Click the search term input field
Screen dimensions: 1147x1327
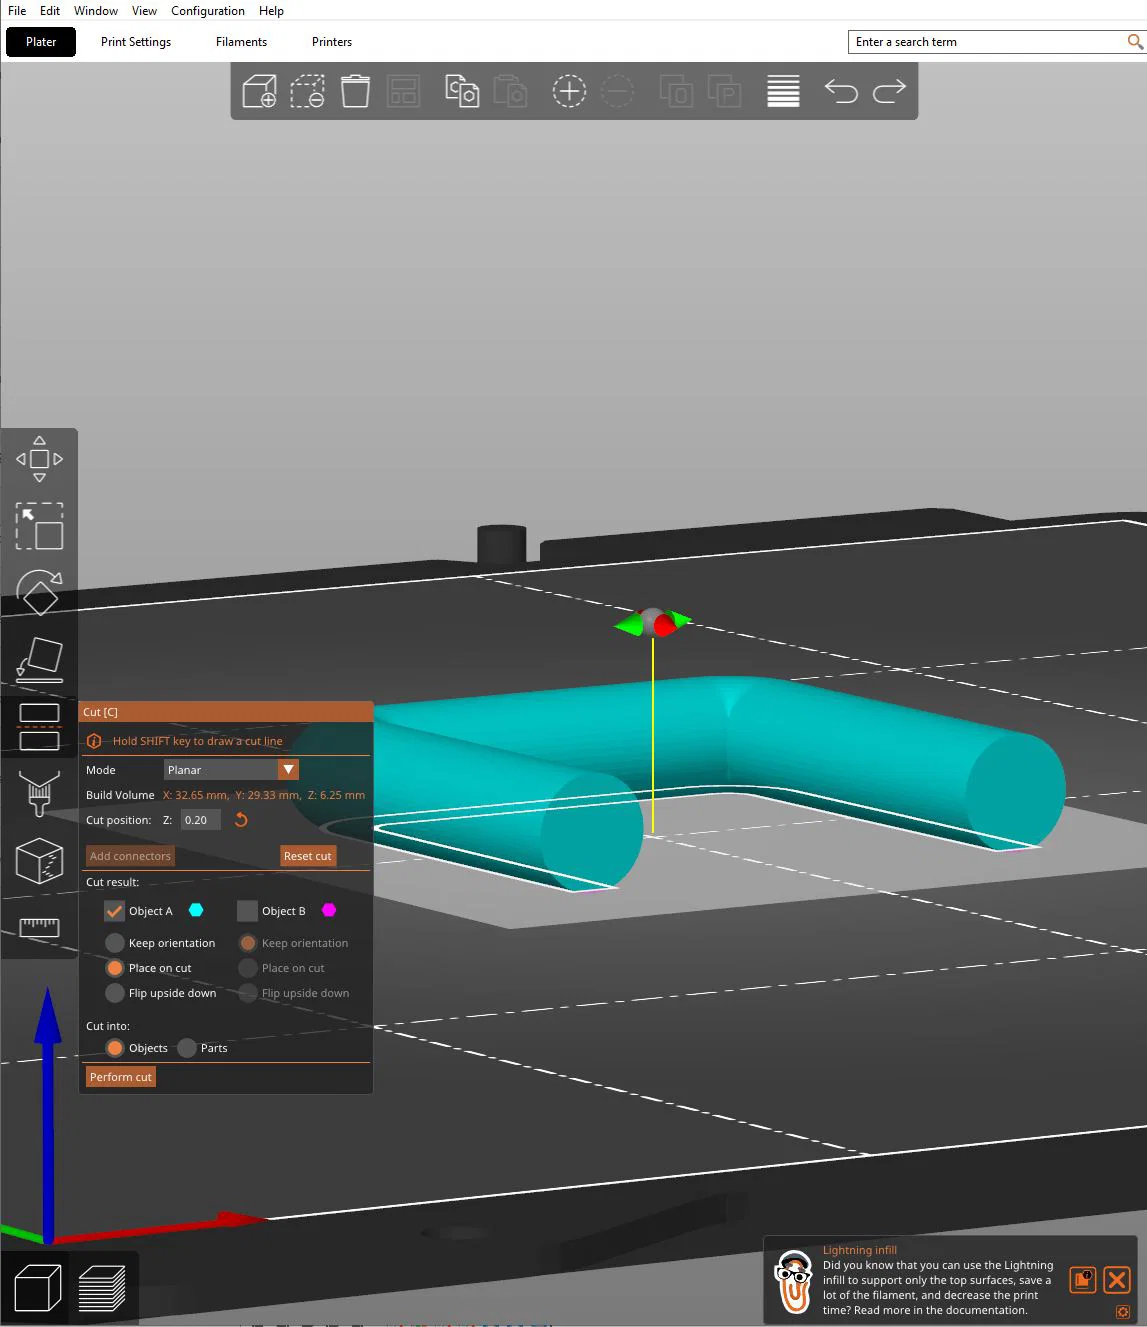pyautogui.click(x=988, y=42)
